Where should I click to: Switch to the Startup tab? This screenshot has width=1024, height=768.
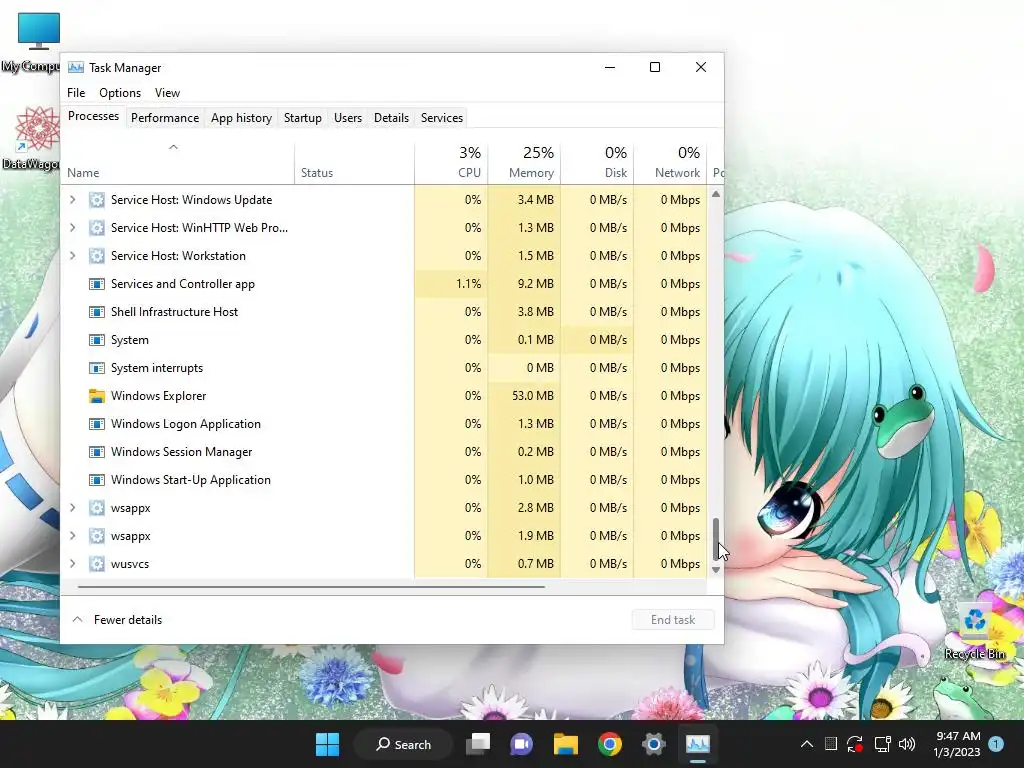pos(302,118)
